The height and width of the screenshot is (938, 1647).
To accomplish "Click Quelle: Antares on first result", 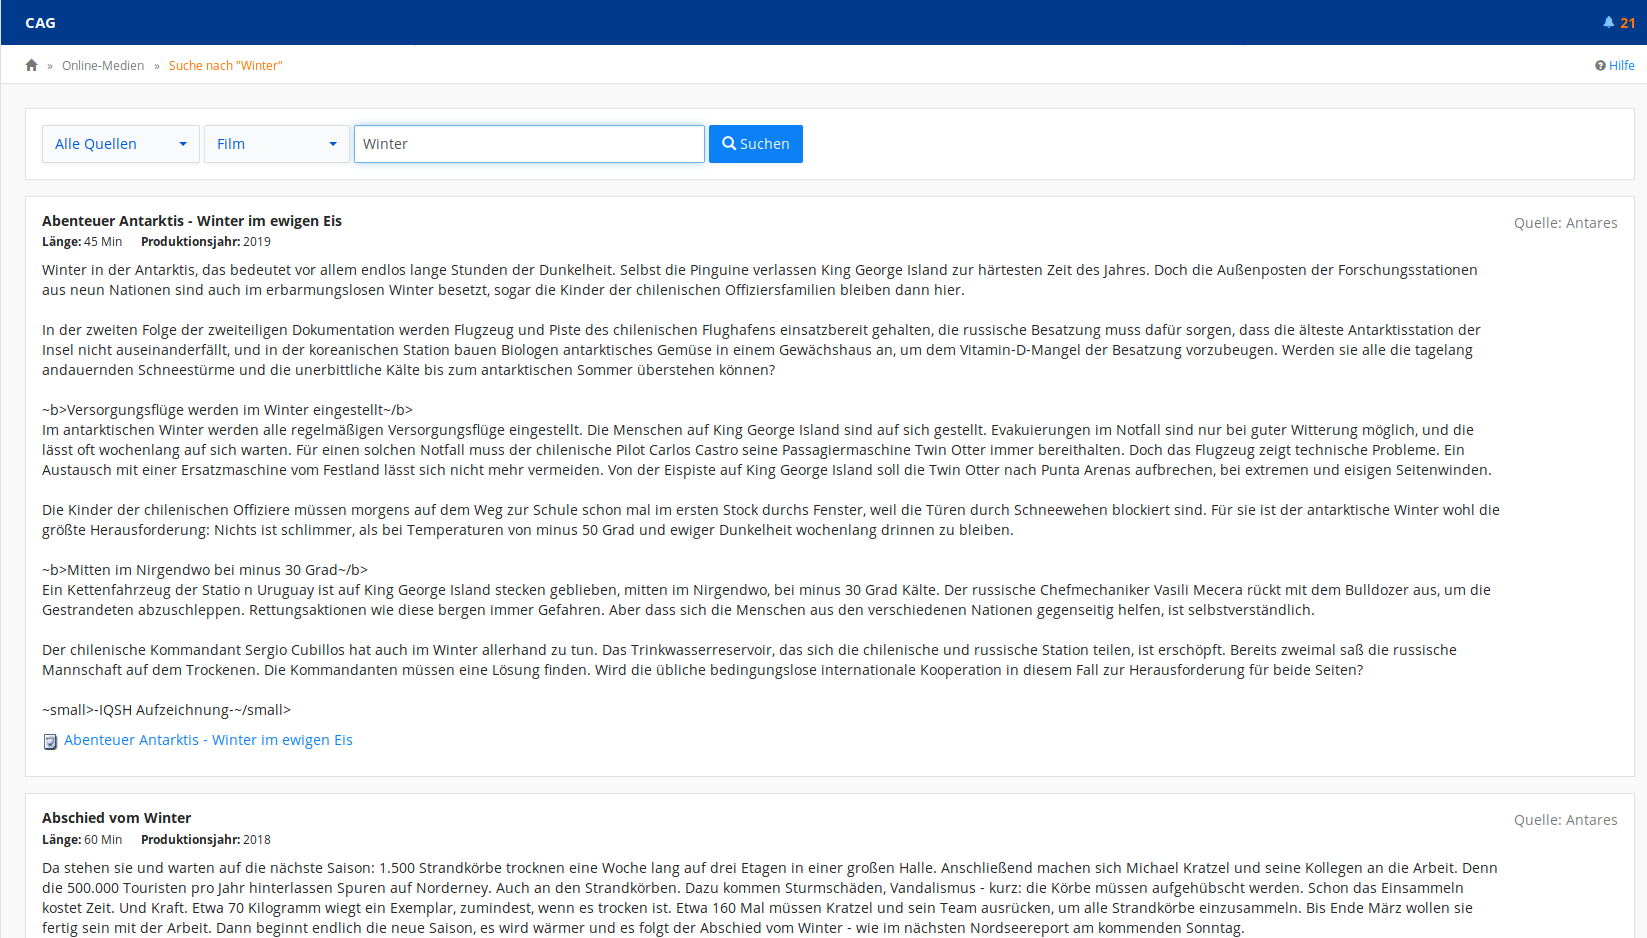I will pyautogui.click(x=1565, y=223).
